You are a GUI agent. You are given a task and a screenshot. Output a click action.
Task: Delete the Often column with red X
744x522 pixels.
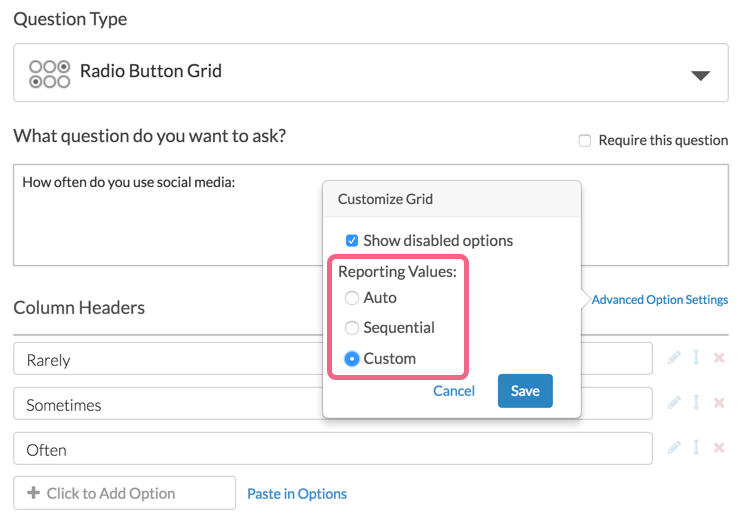[718, 448]
